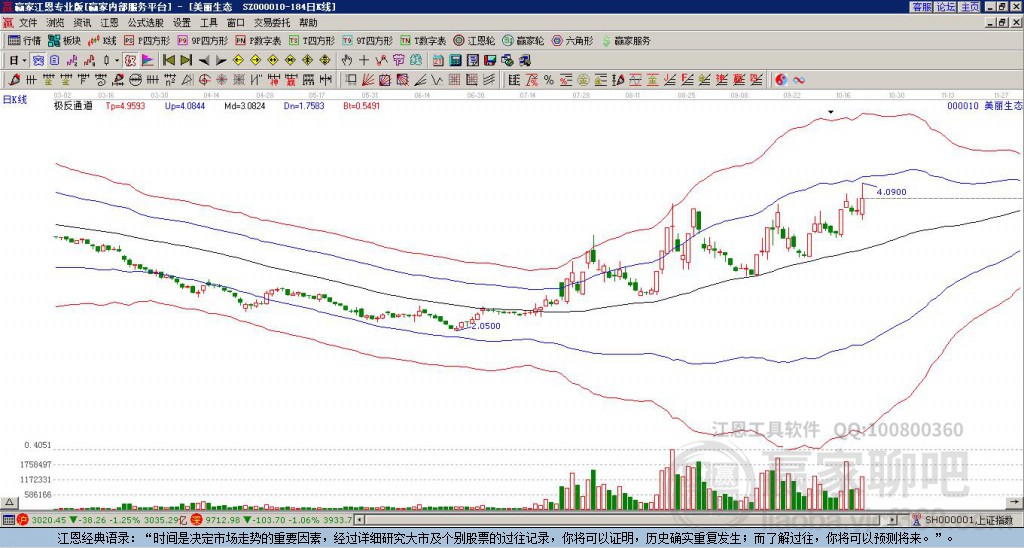Screen dimensions: 1024x548
Task: Select the red pencil drawing tool
Action: 13,80
